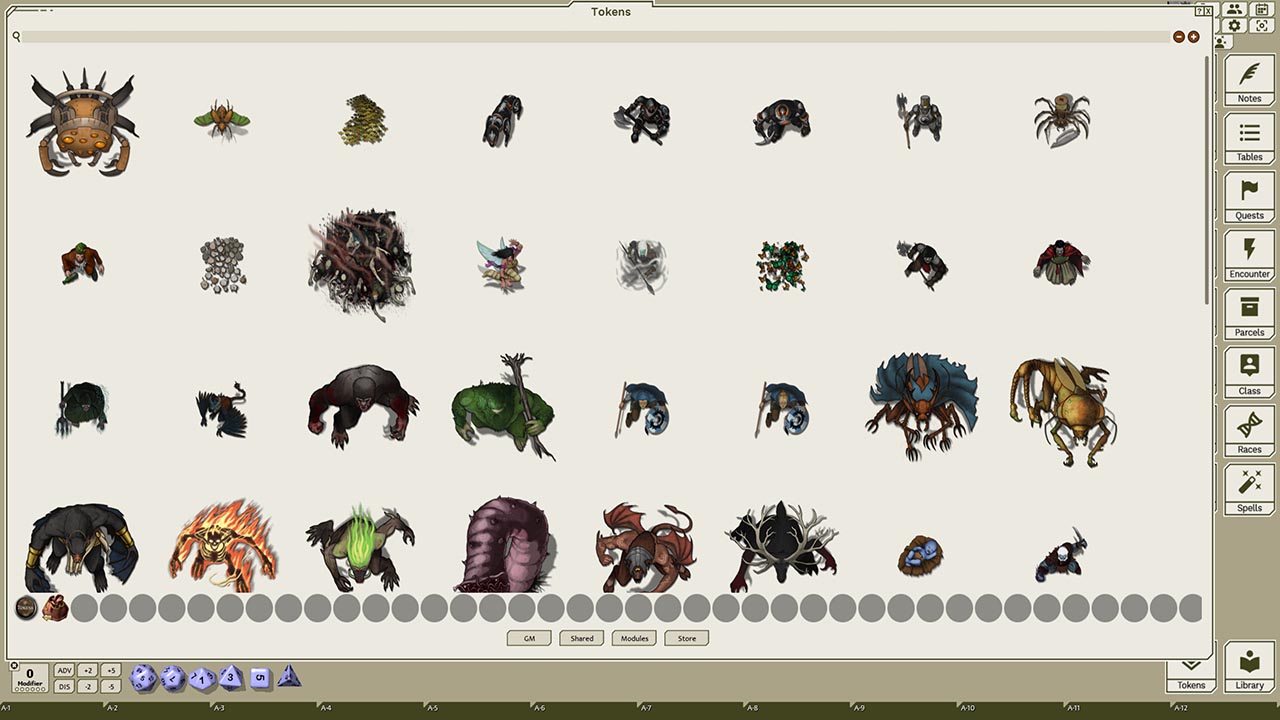Toggle the Modules token source filter
The height and width of the screenshot is (720, 1280).
(633, 638)
